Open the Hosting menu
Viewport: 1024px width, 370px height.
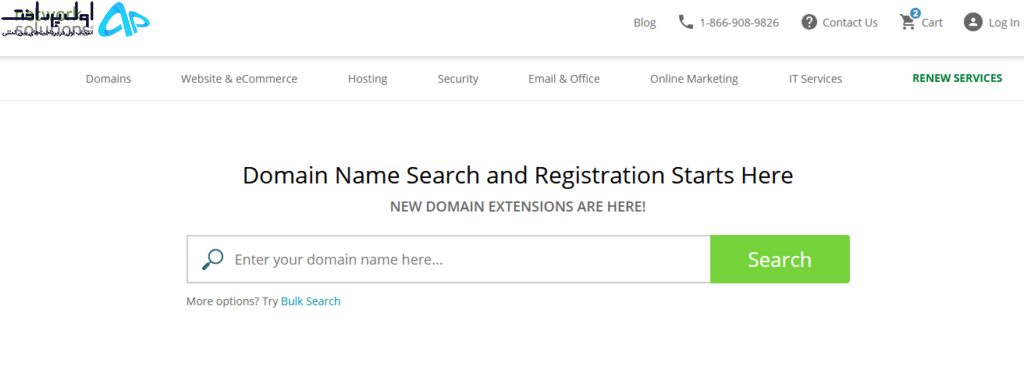pos(368,79)
